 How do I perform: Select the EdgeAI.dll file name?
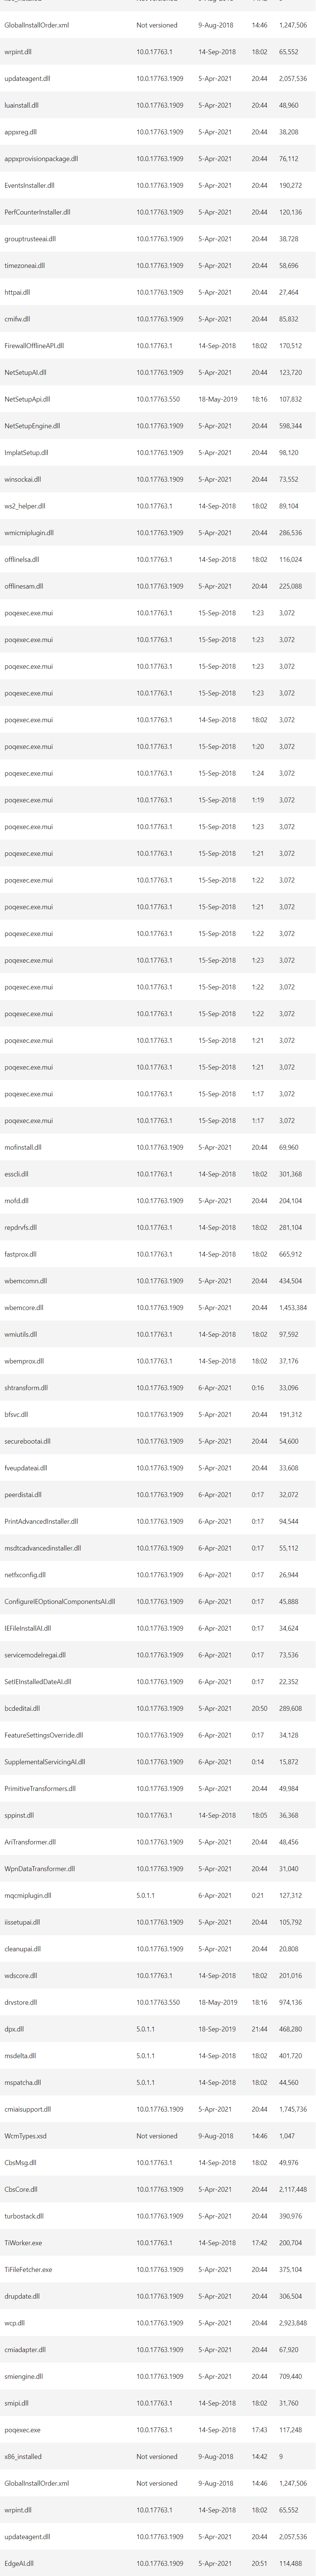pyautogui.click(x=19, y=2563)
